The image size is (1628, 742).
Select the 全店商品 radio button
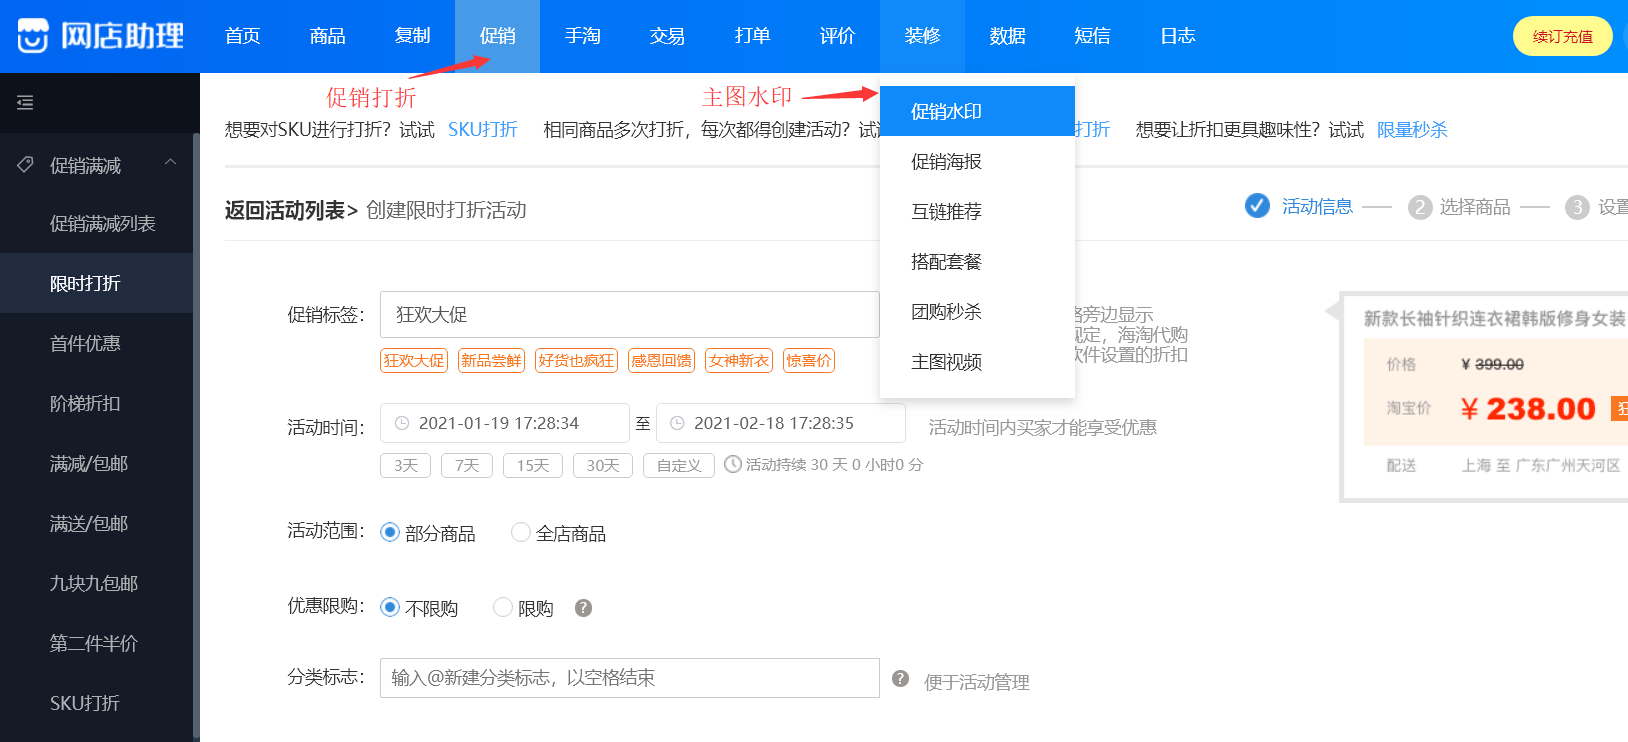[x=520, y=532]
